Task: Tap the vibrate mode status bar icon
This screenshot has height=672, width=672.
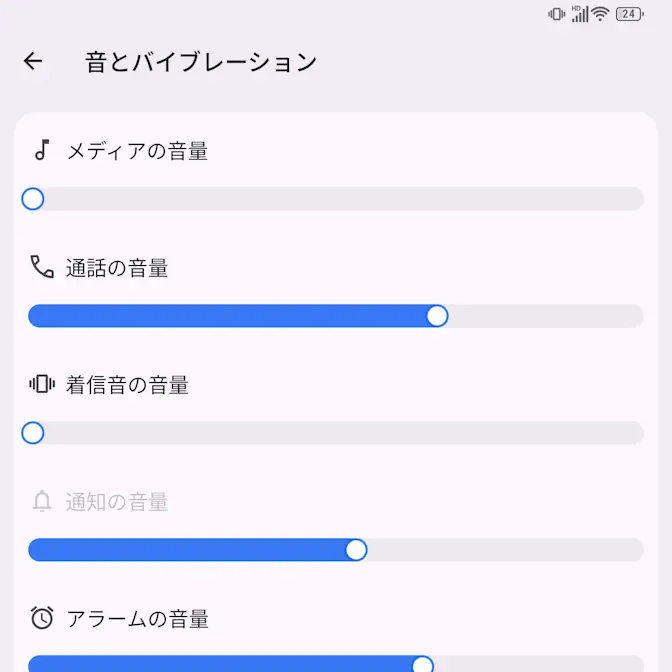Action: point(557,14)
